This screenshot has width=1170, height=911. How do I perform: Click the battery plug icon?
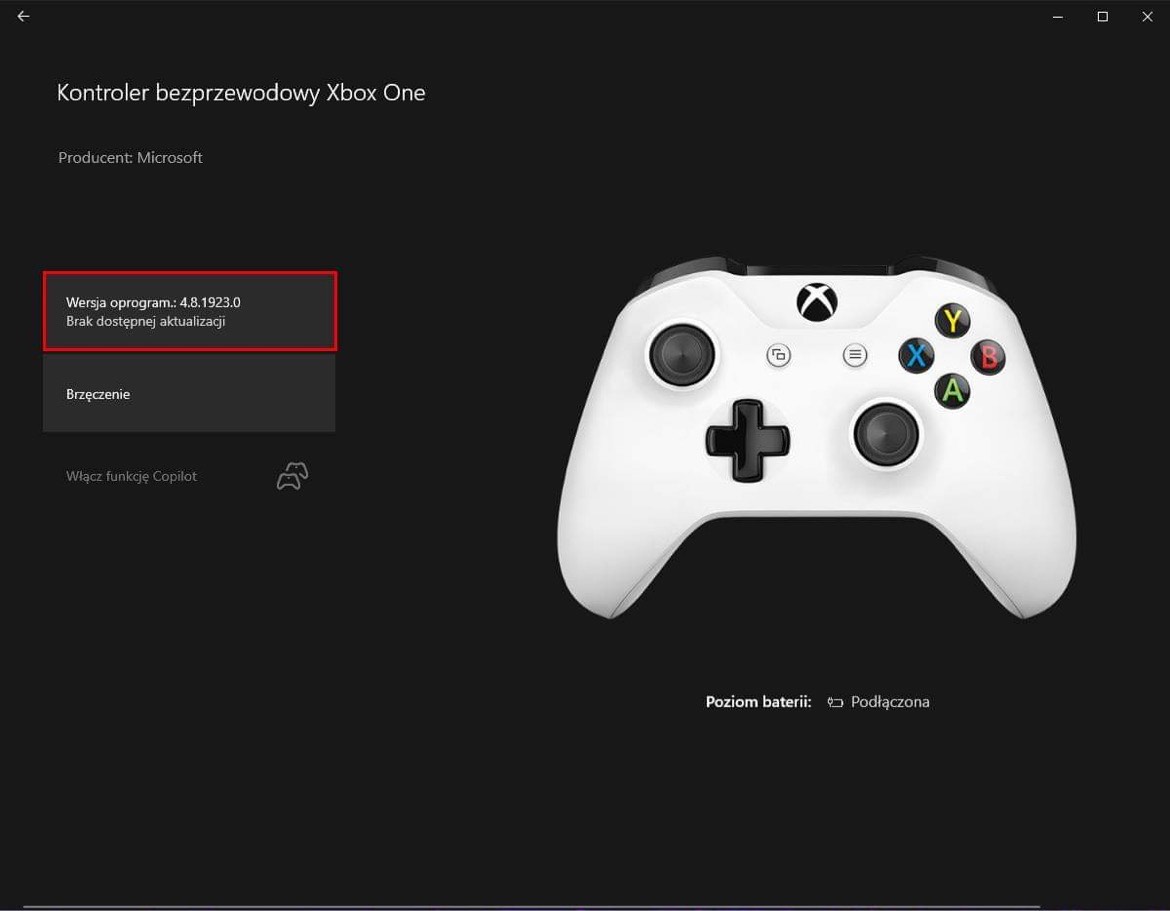tap(835, 702)
